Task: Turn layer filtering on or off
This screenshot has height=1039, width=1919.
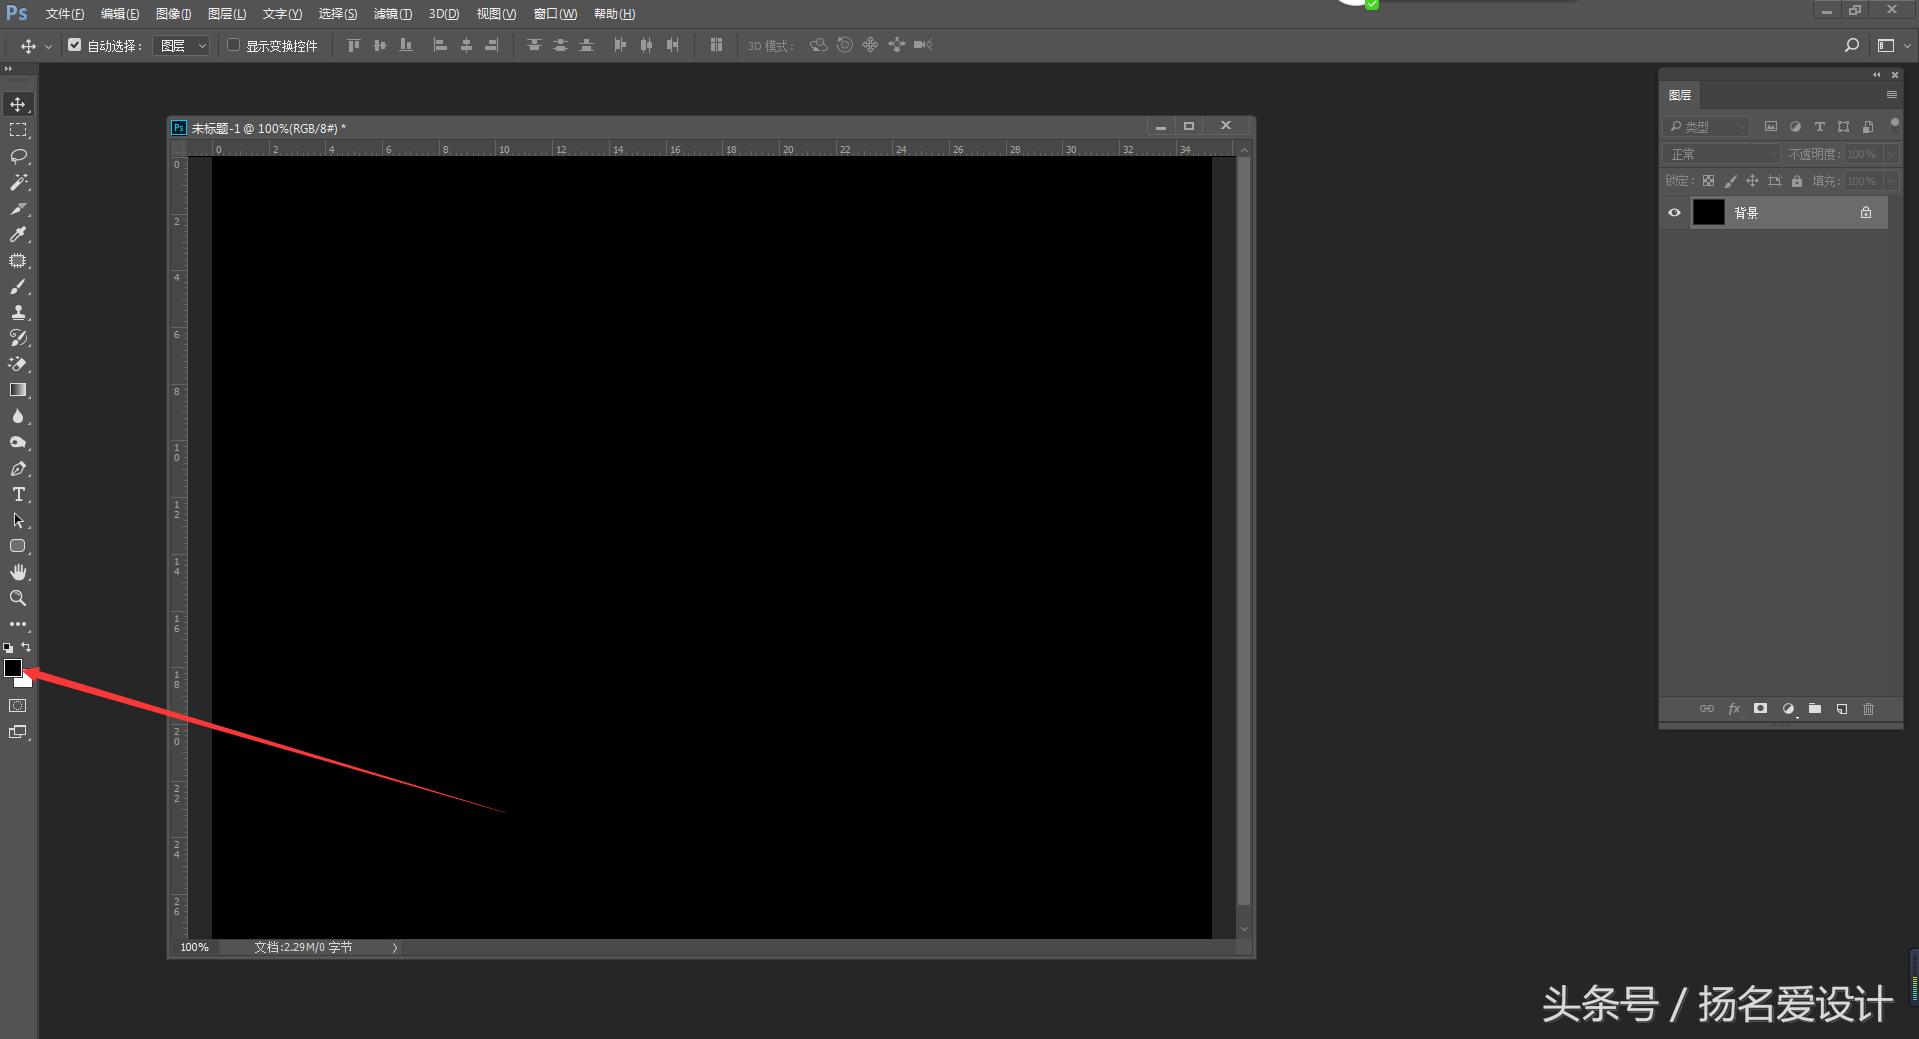Action: [x=1894, y=124]
